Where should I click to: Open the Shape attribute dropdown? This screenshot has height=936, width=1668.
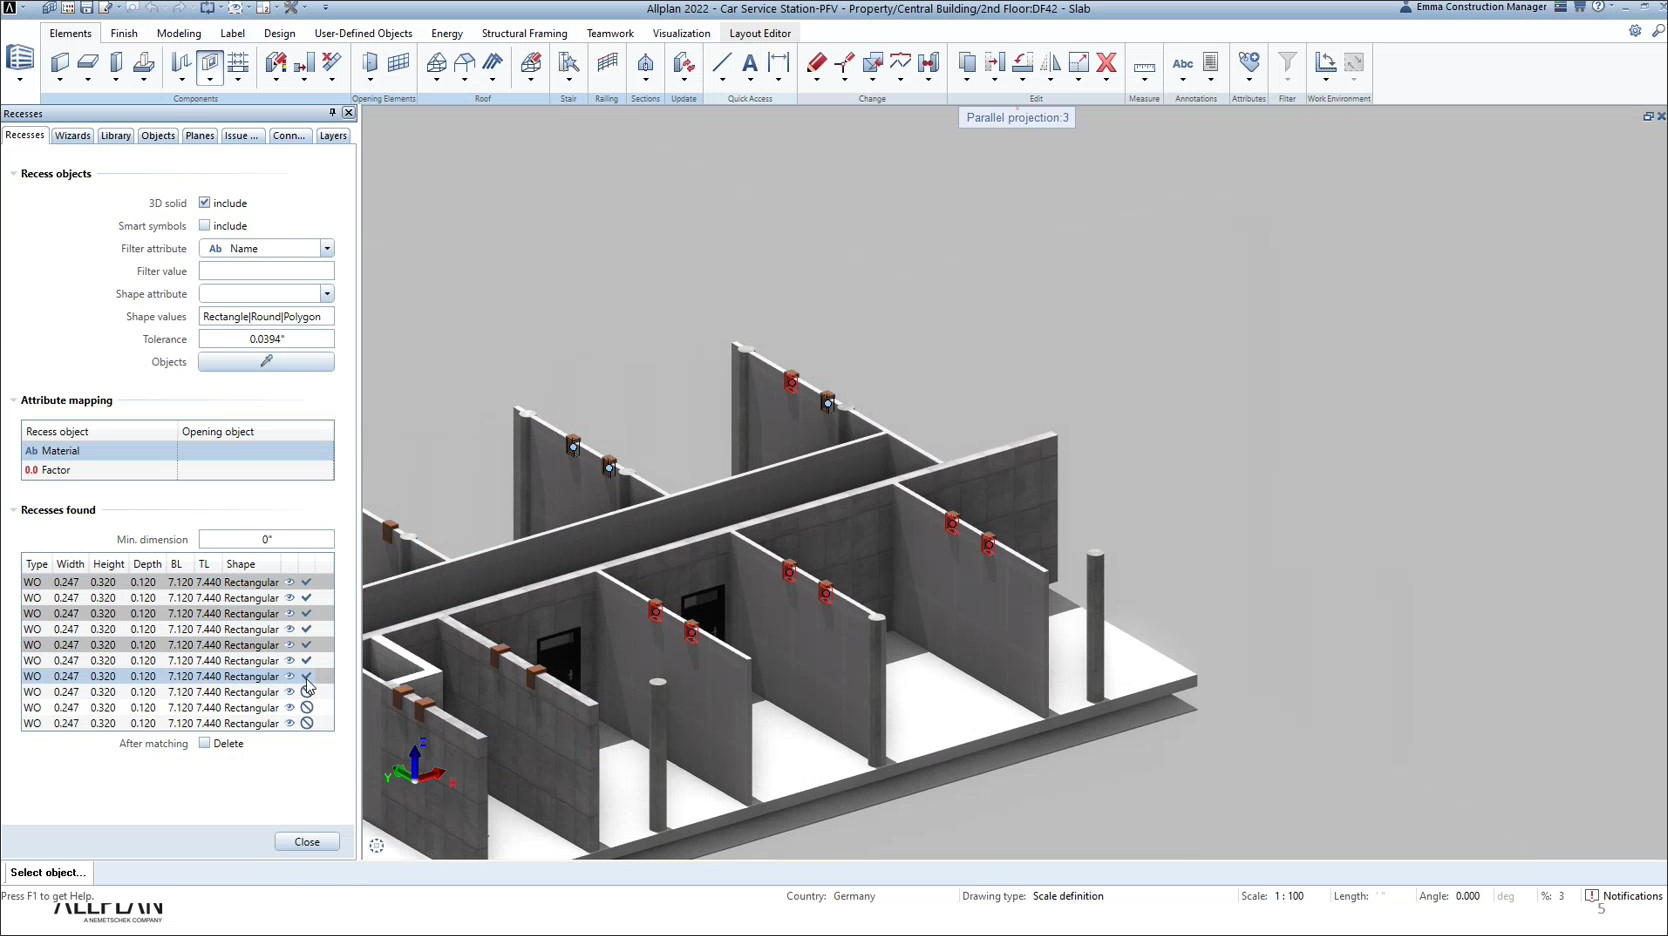[327, 294]
